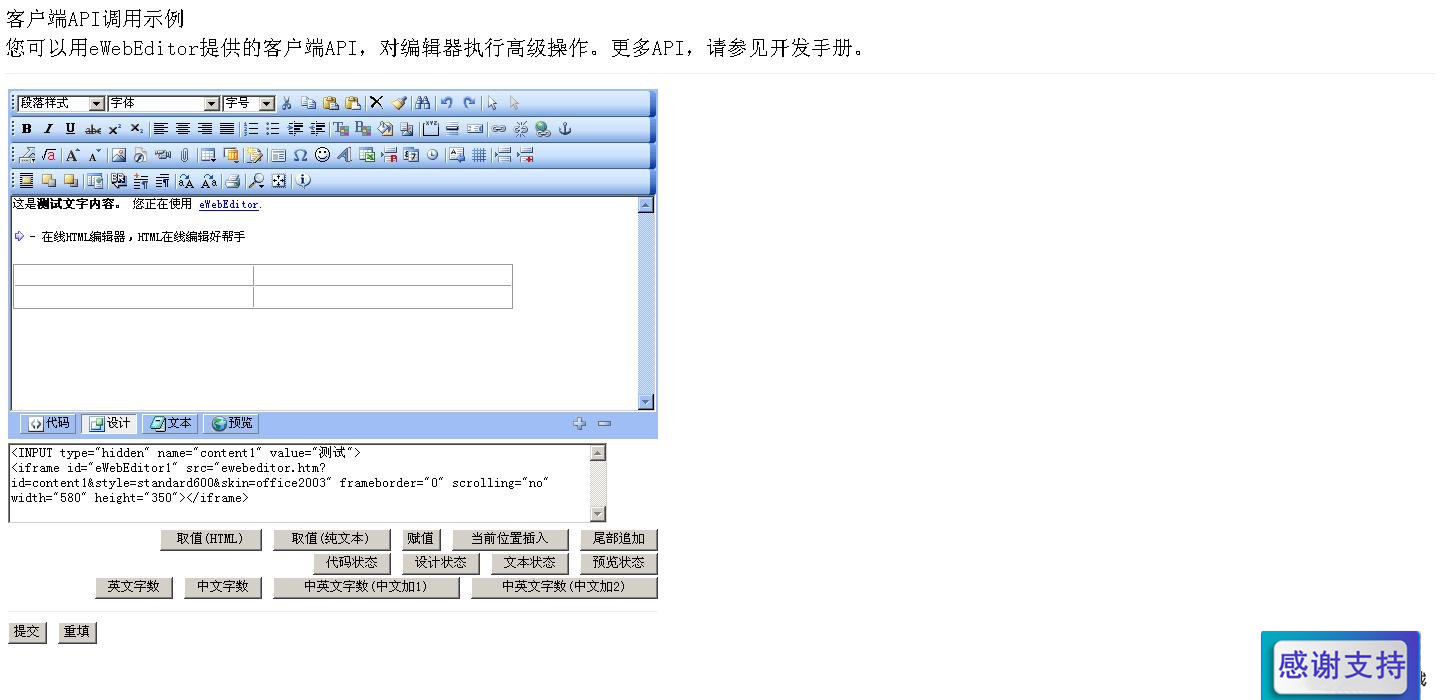Click the 赋值 button
This screenshot has height=700, width=1440.
tap(421, 539)
